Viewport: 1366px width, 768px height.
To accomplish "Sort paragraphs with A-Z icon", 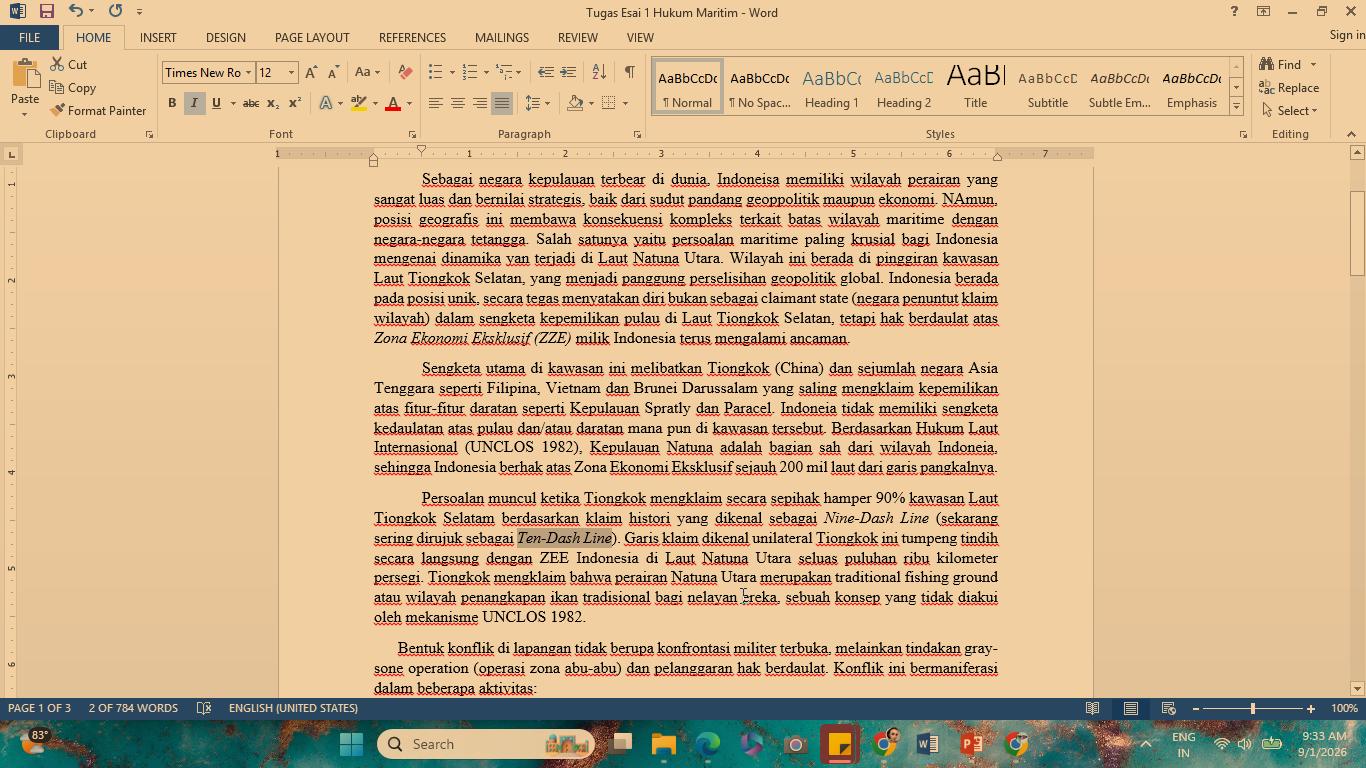I will click(599, 72).
